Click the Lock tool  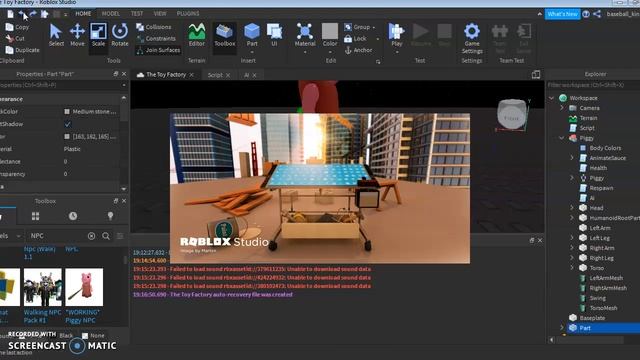pyautogui.click(x=355, y=38)
